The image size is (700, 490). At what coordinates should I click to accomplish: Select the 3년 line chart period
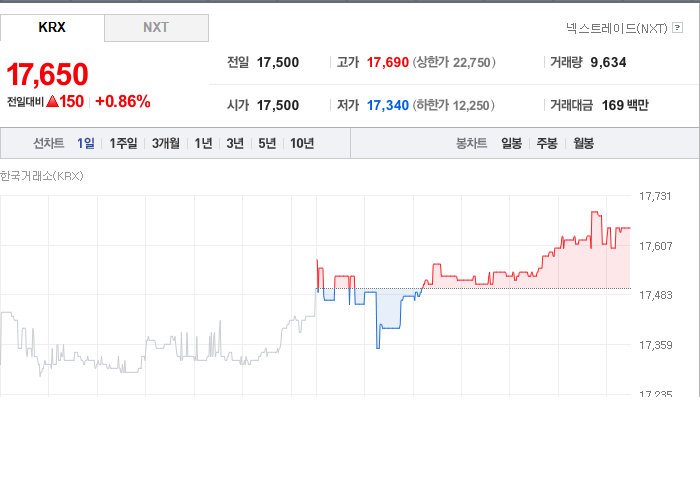pos(235,143)
